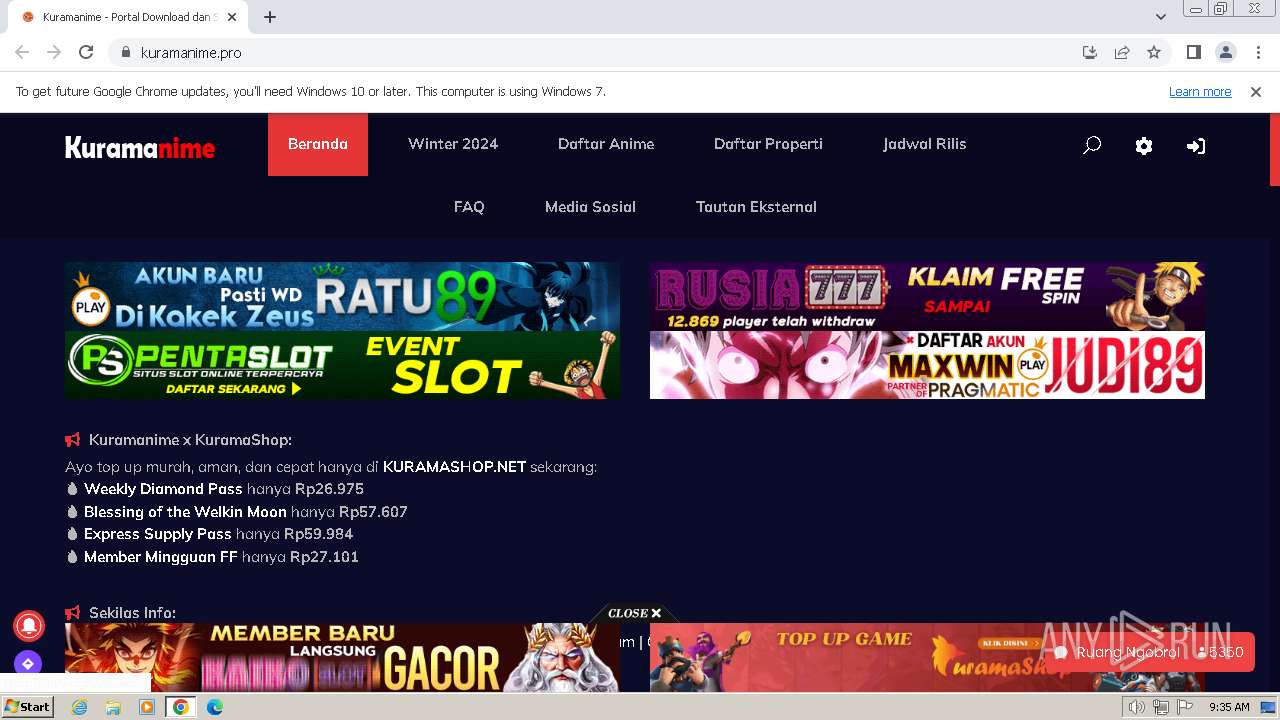Toggle the browser side panel icon

(1194, 52)
